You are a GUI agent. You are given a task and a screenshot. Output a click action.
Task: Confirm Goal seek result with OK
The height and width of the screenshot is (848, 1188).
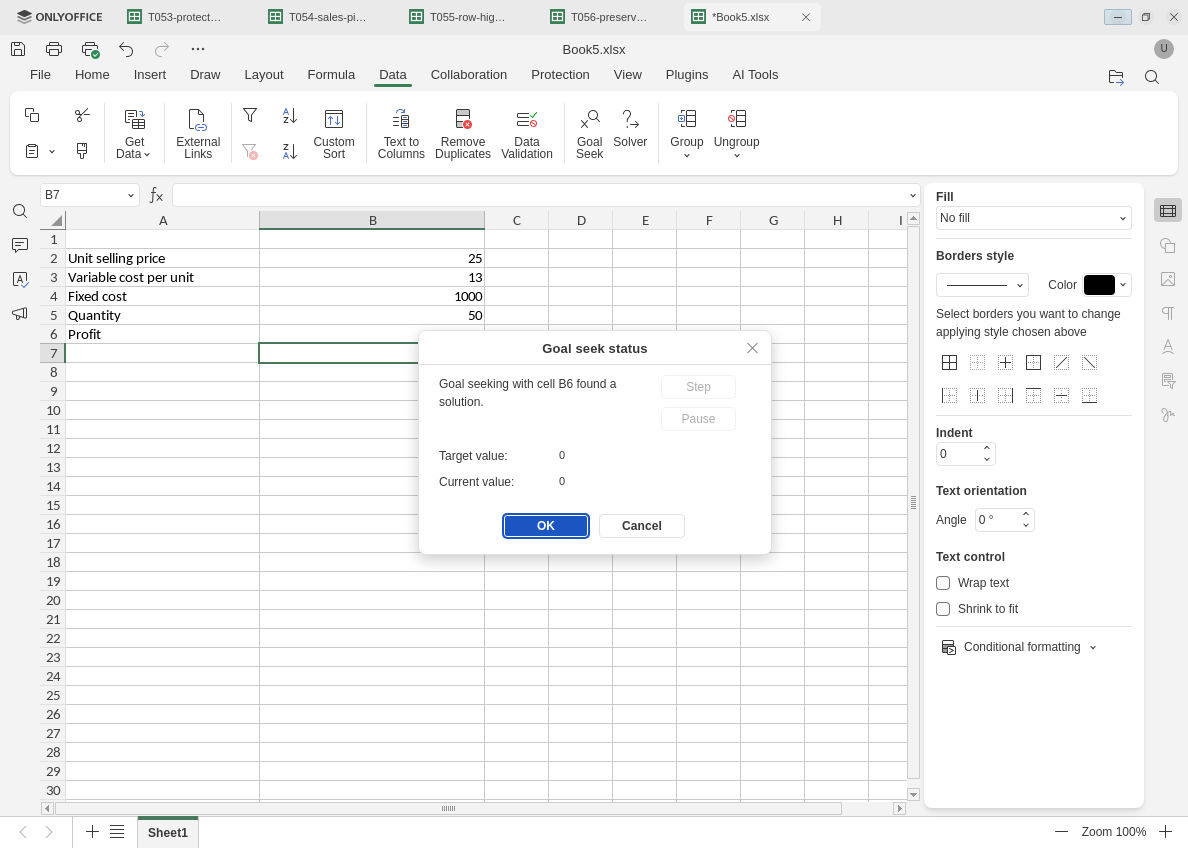(546, 526)
